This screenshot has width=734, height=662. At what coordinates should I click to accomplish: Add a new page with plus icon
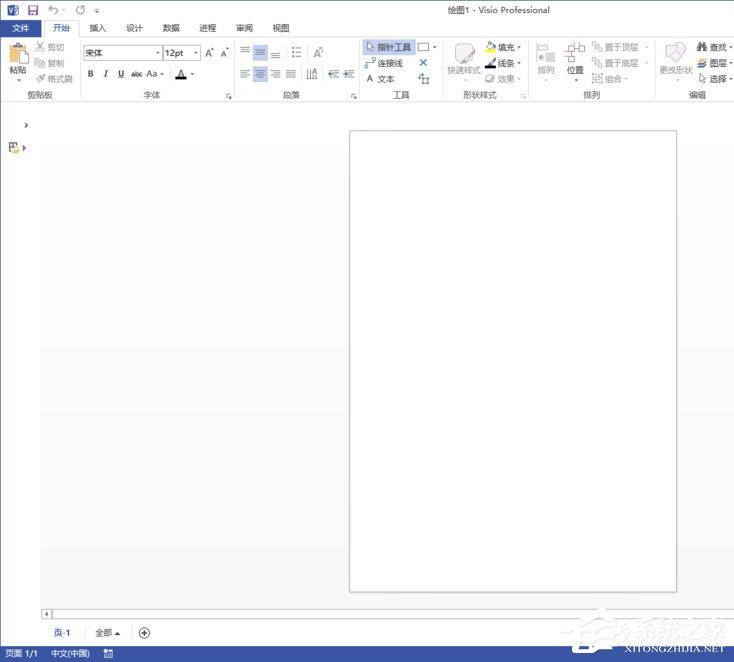point(144,632)
